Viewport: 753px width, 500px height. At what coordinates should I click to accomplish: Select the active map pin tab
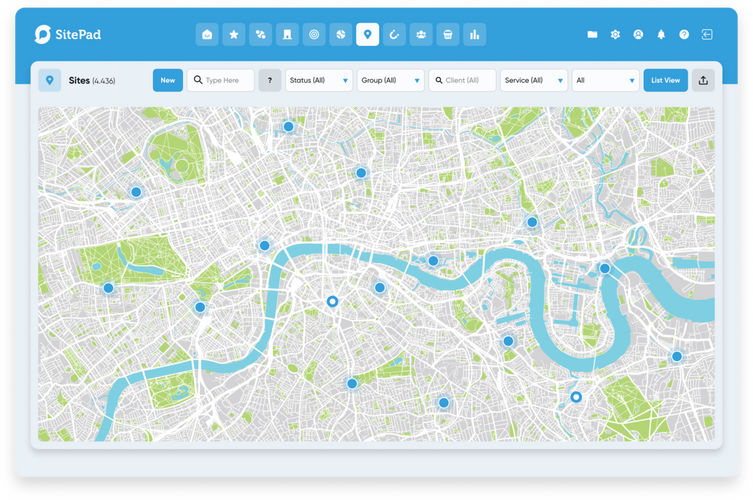click(367, 34)
